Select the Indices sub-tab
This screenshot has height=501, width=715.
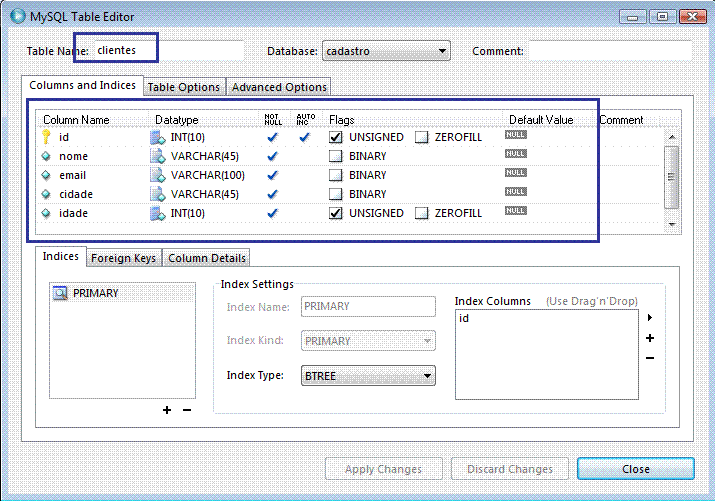point(61,256)
